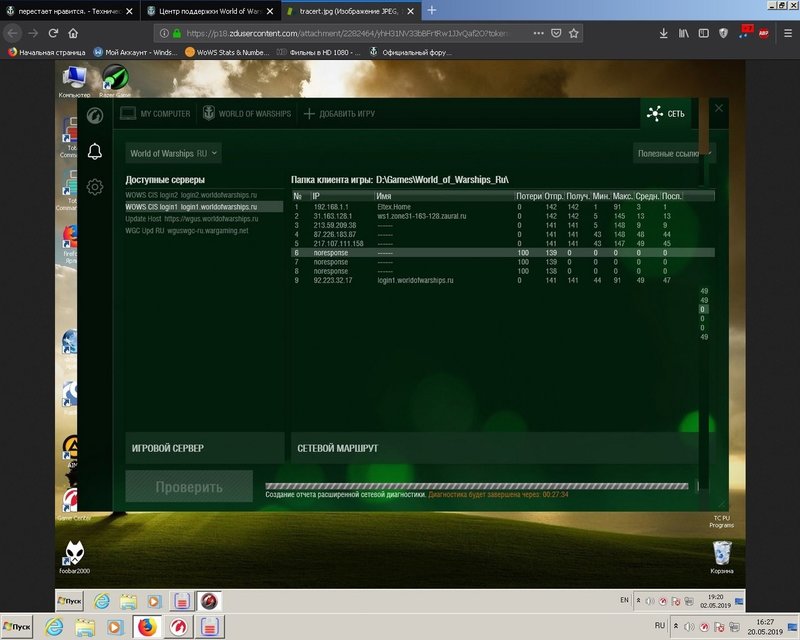The image size is (800, 640).
Task: Click ДОБАВИТЬ ИГРУ in Game Center
Action: pyautogui.click(x=339, y=113)
